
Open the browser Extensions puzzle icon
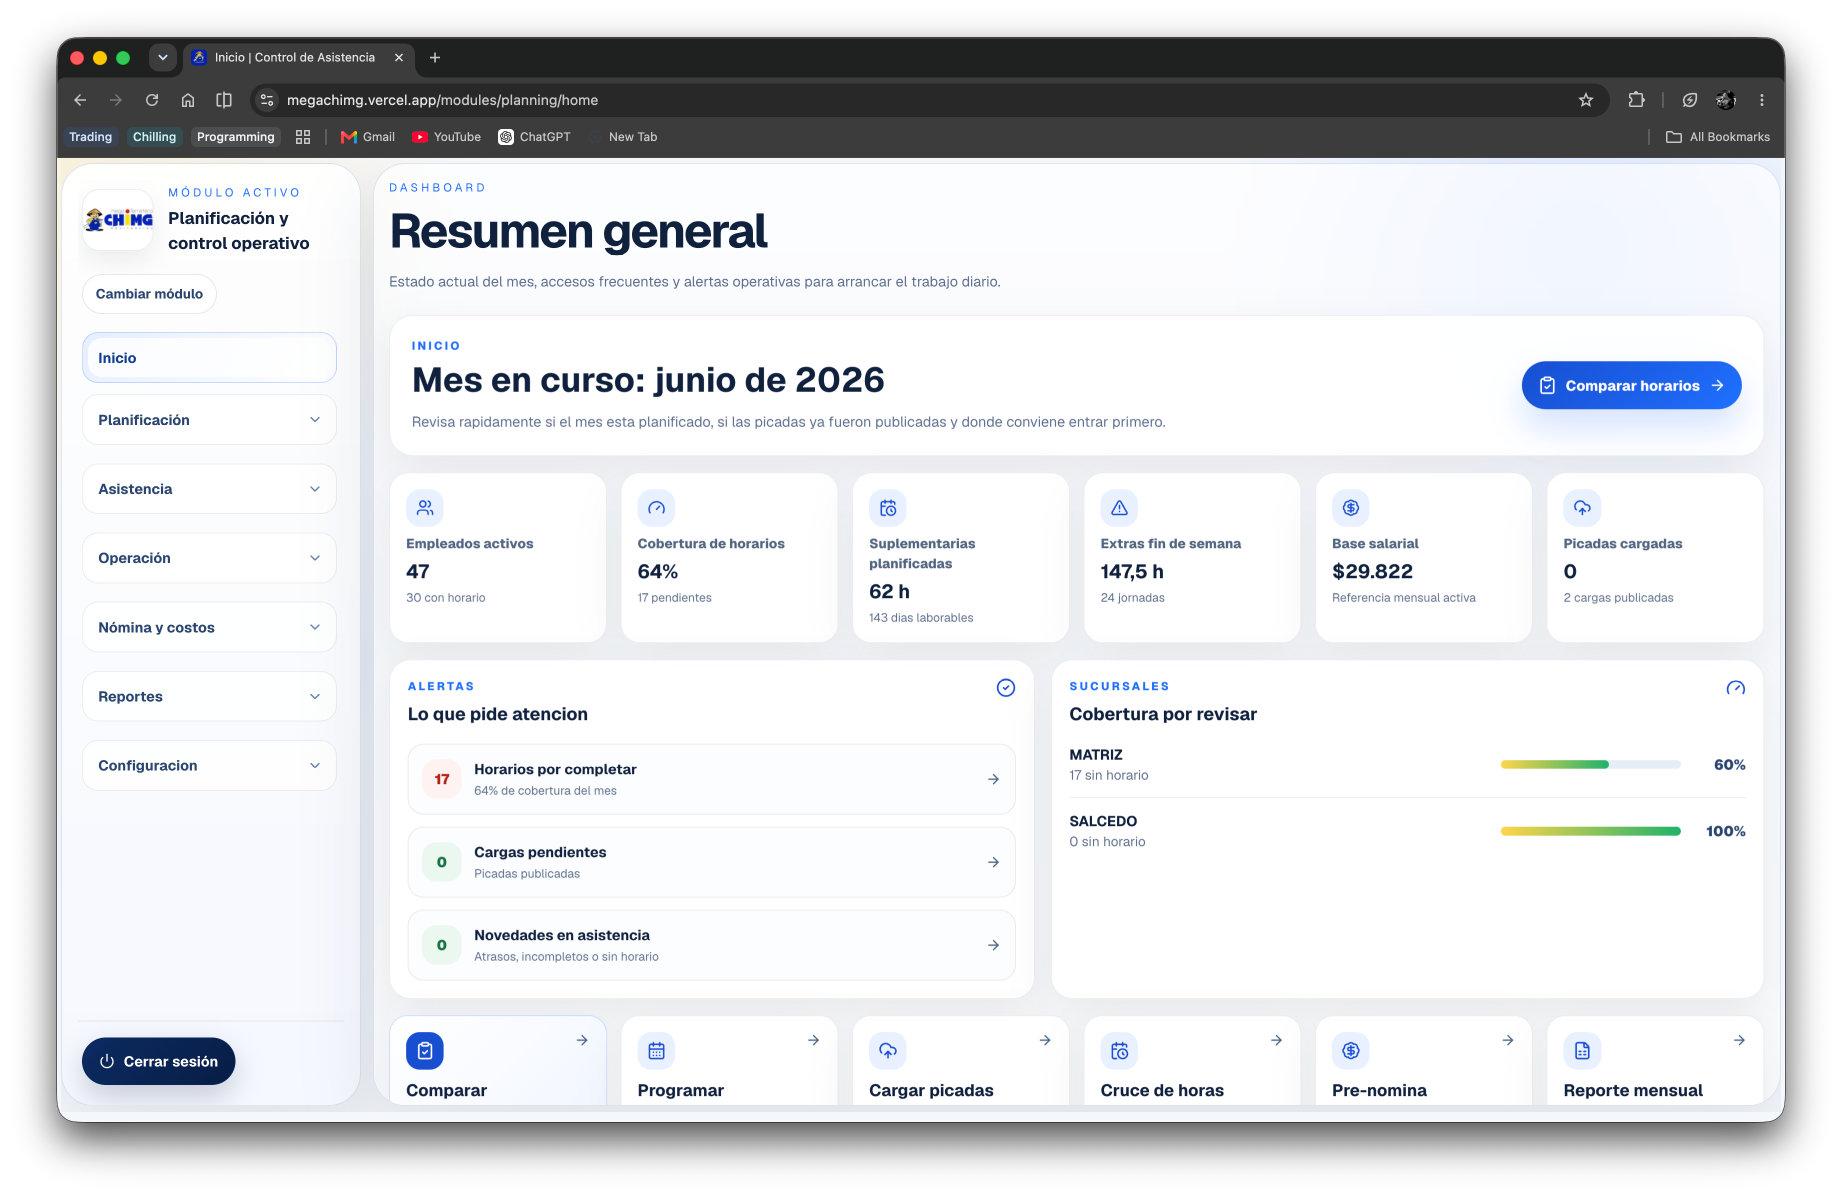coord(1636,100)
